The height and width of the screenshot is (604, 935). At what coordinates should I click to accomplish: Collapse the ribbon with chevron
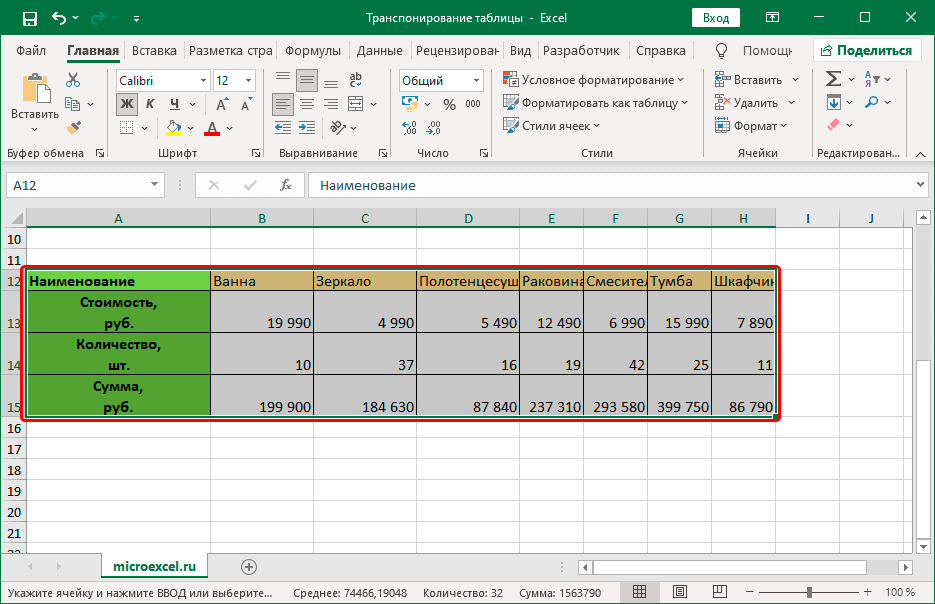pos(920,154)
